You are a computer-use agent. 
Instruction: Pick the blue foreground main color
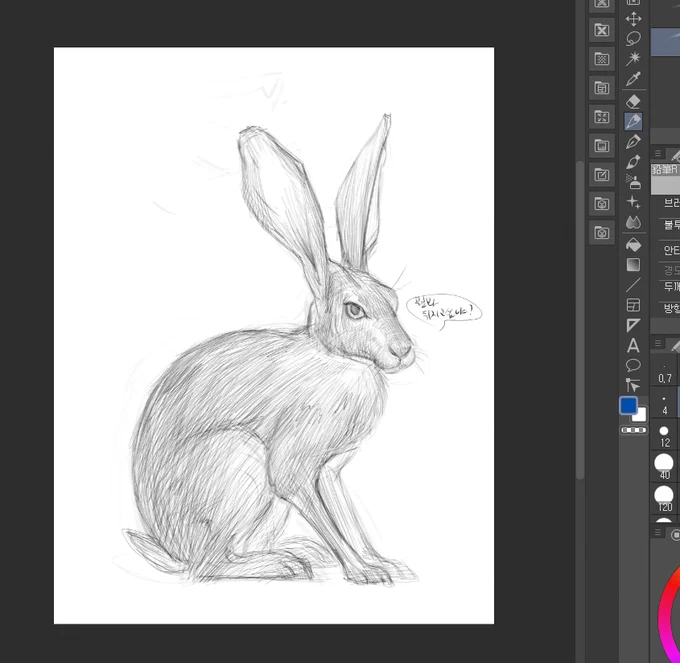[628, 406]
